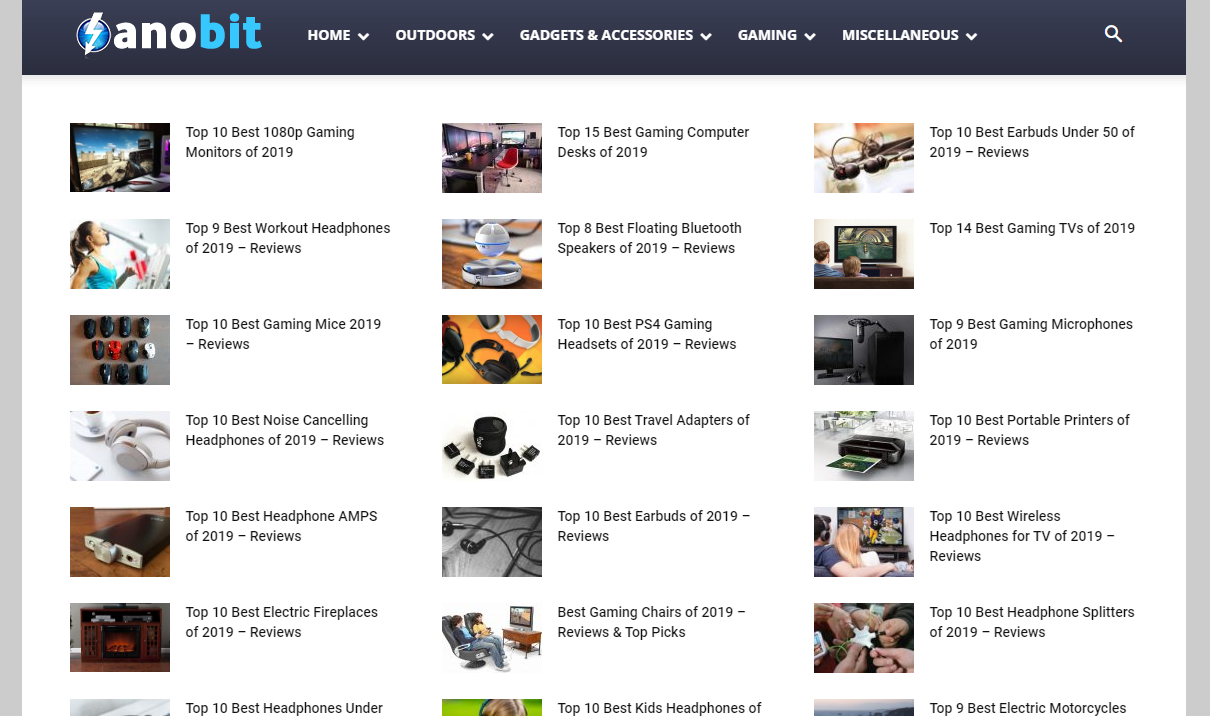
Task: Click the Portable Printers article thumbnail
Action: click(864, 445)
